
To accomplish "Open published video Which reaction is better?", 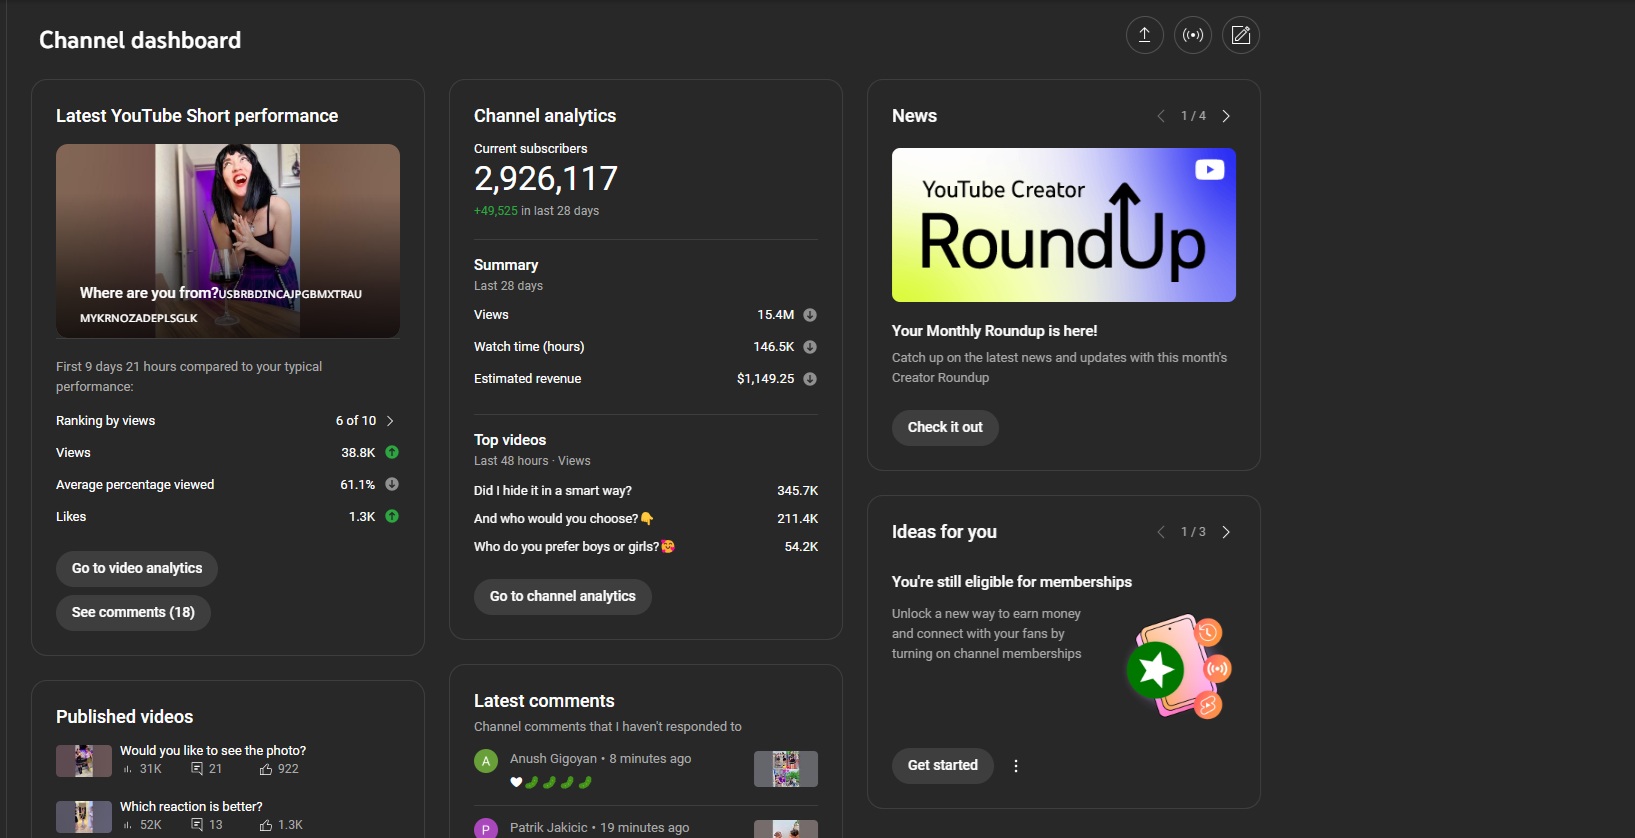I will click(x=191, y=807).
